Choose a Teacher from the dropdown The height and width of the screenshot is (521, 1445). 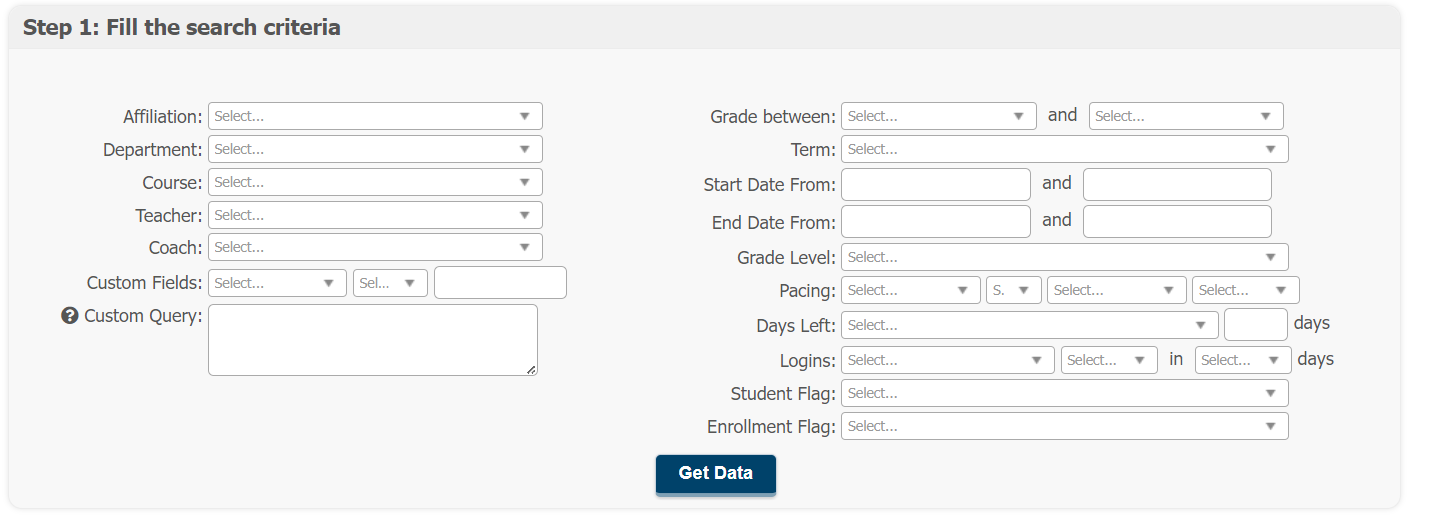coord(375,215)
